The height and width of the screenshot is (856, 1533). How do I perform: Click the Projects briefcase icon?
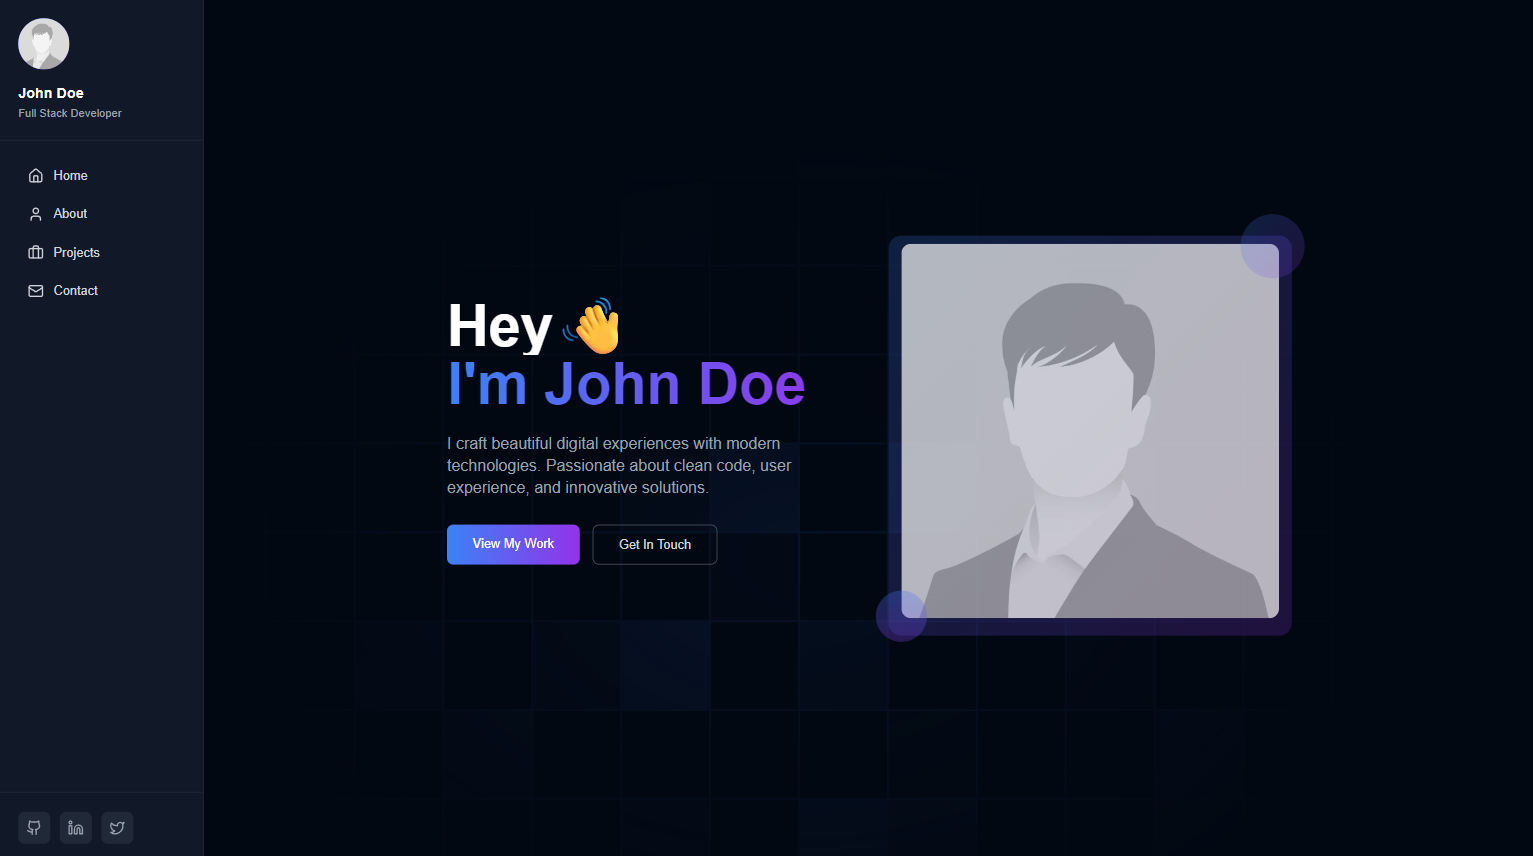coord(35,252)
